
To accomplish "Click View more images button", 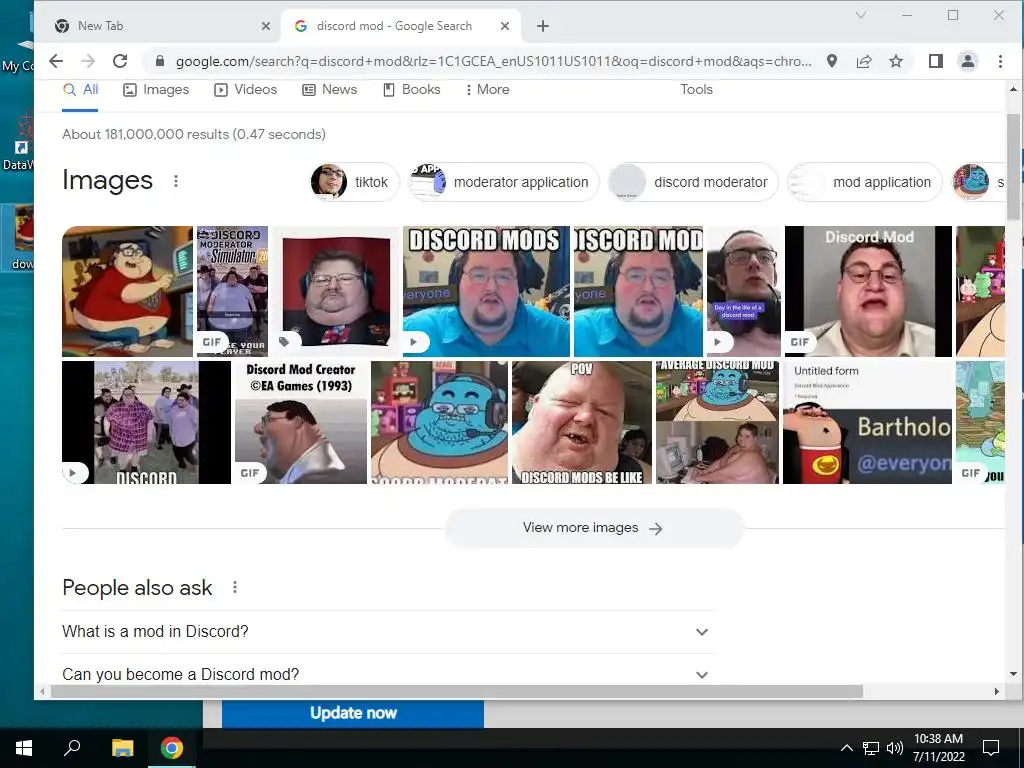I will (594, 528).
